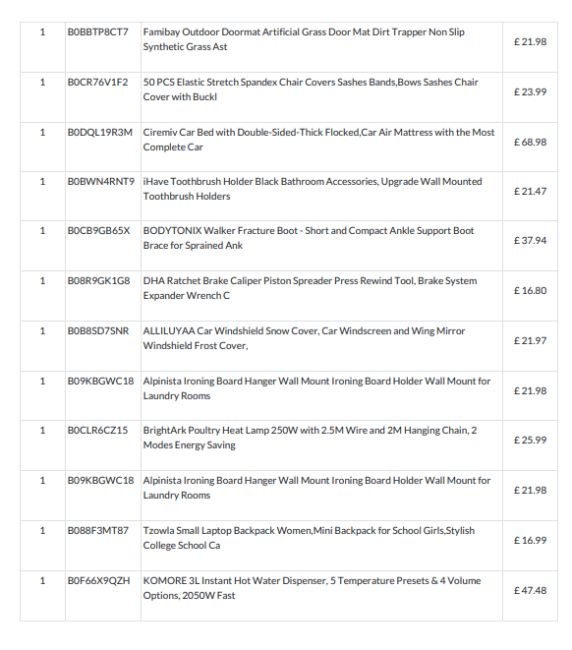
Task: Select ASIN B0CR76V1F2 in chair covers row
Action: (97, 82)
